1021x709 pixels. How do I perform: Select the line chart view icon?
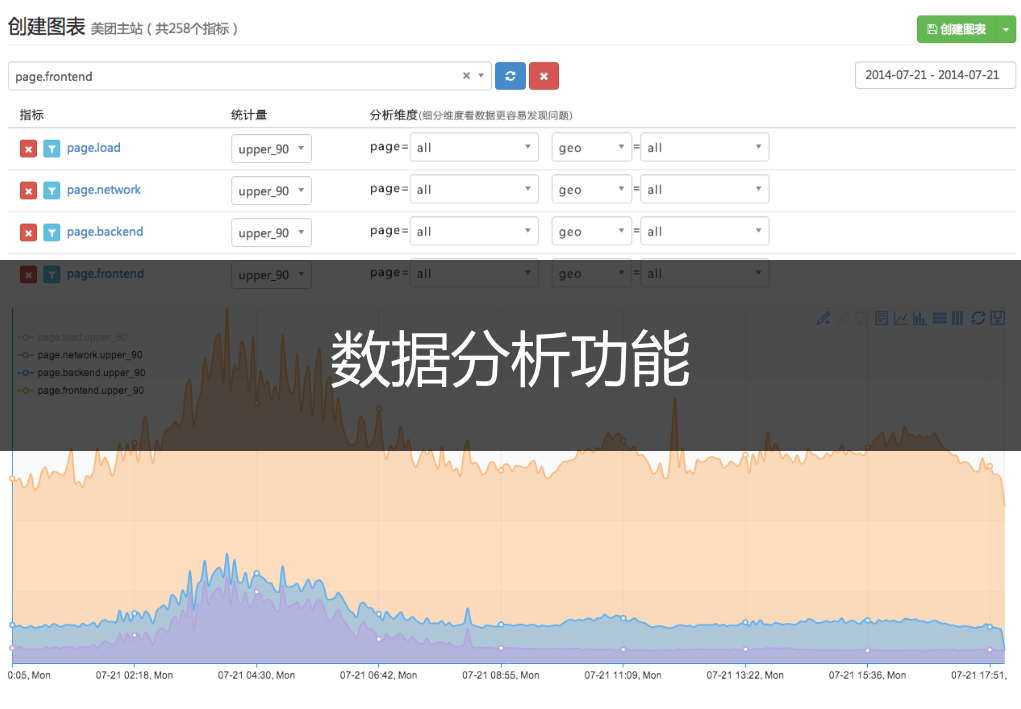901,318
